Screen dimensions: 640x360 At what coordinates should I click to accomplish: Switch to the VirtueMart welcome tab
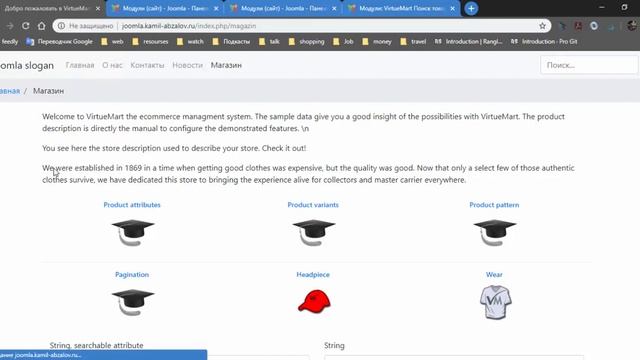click(47, 8)
